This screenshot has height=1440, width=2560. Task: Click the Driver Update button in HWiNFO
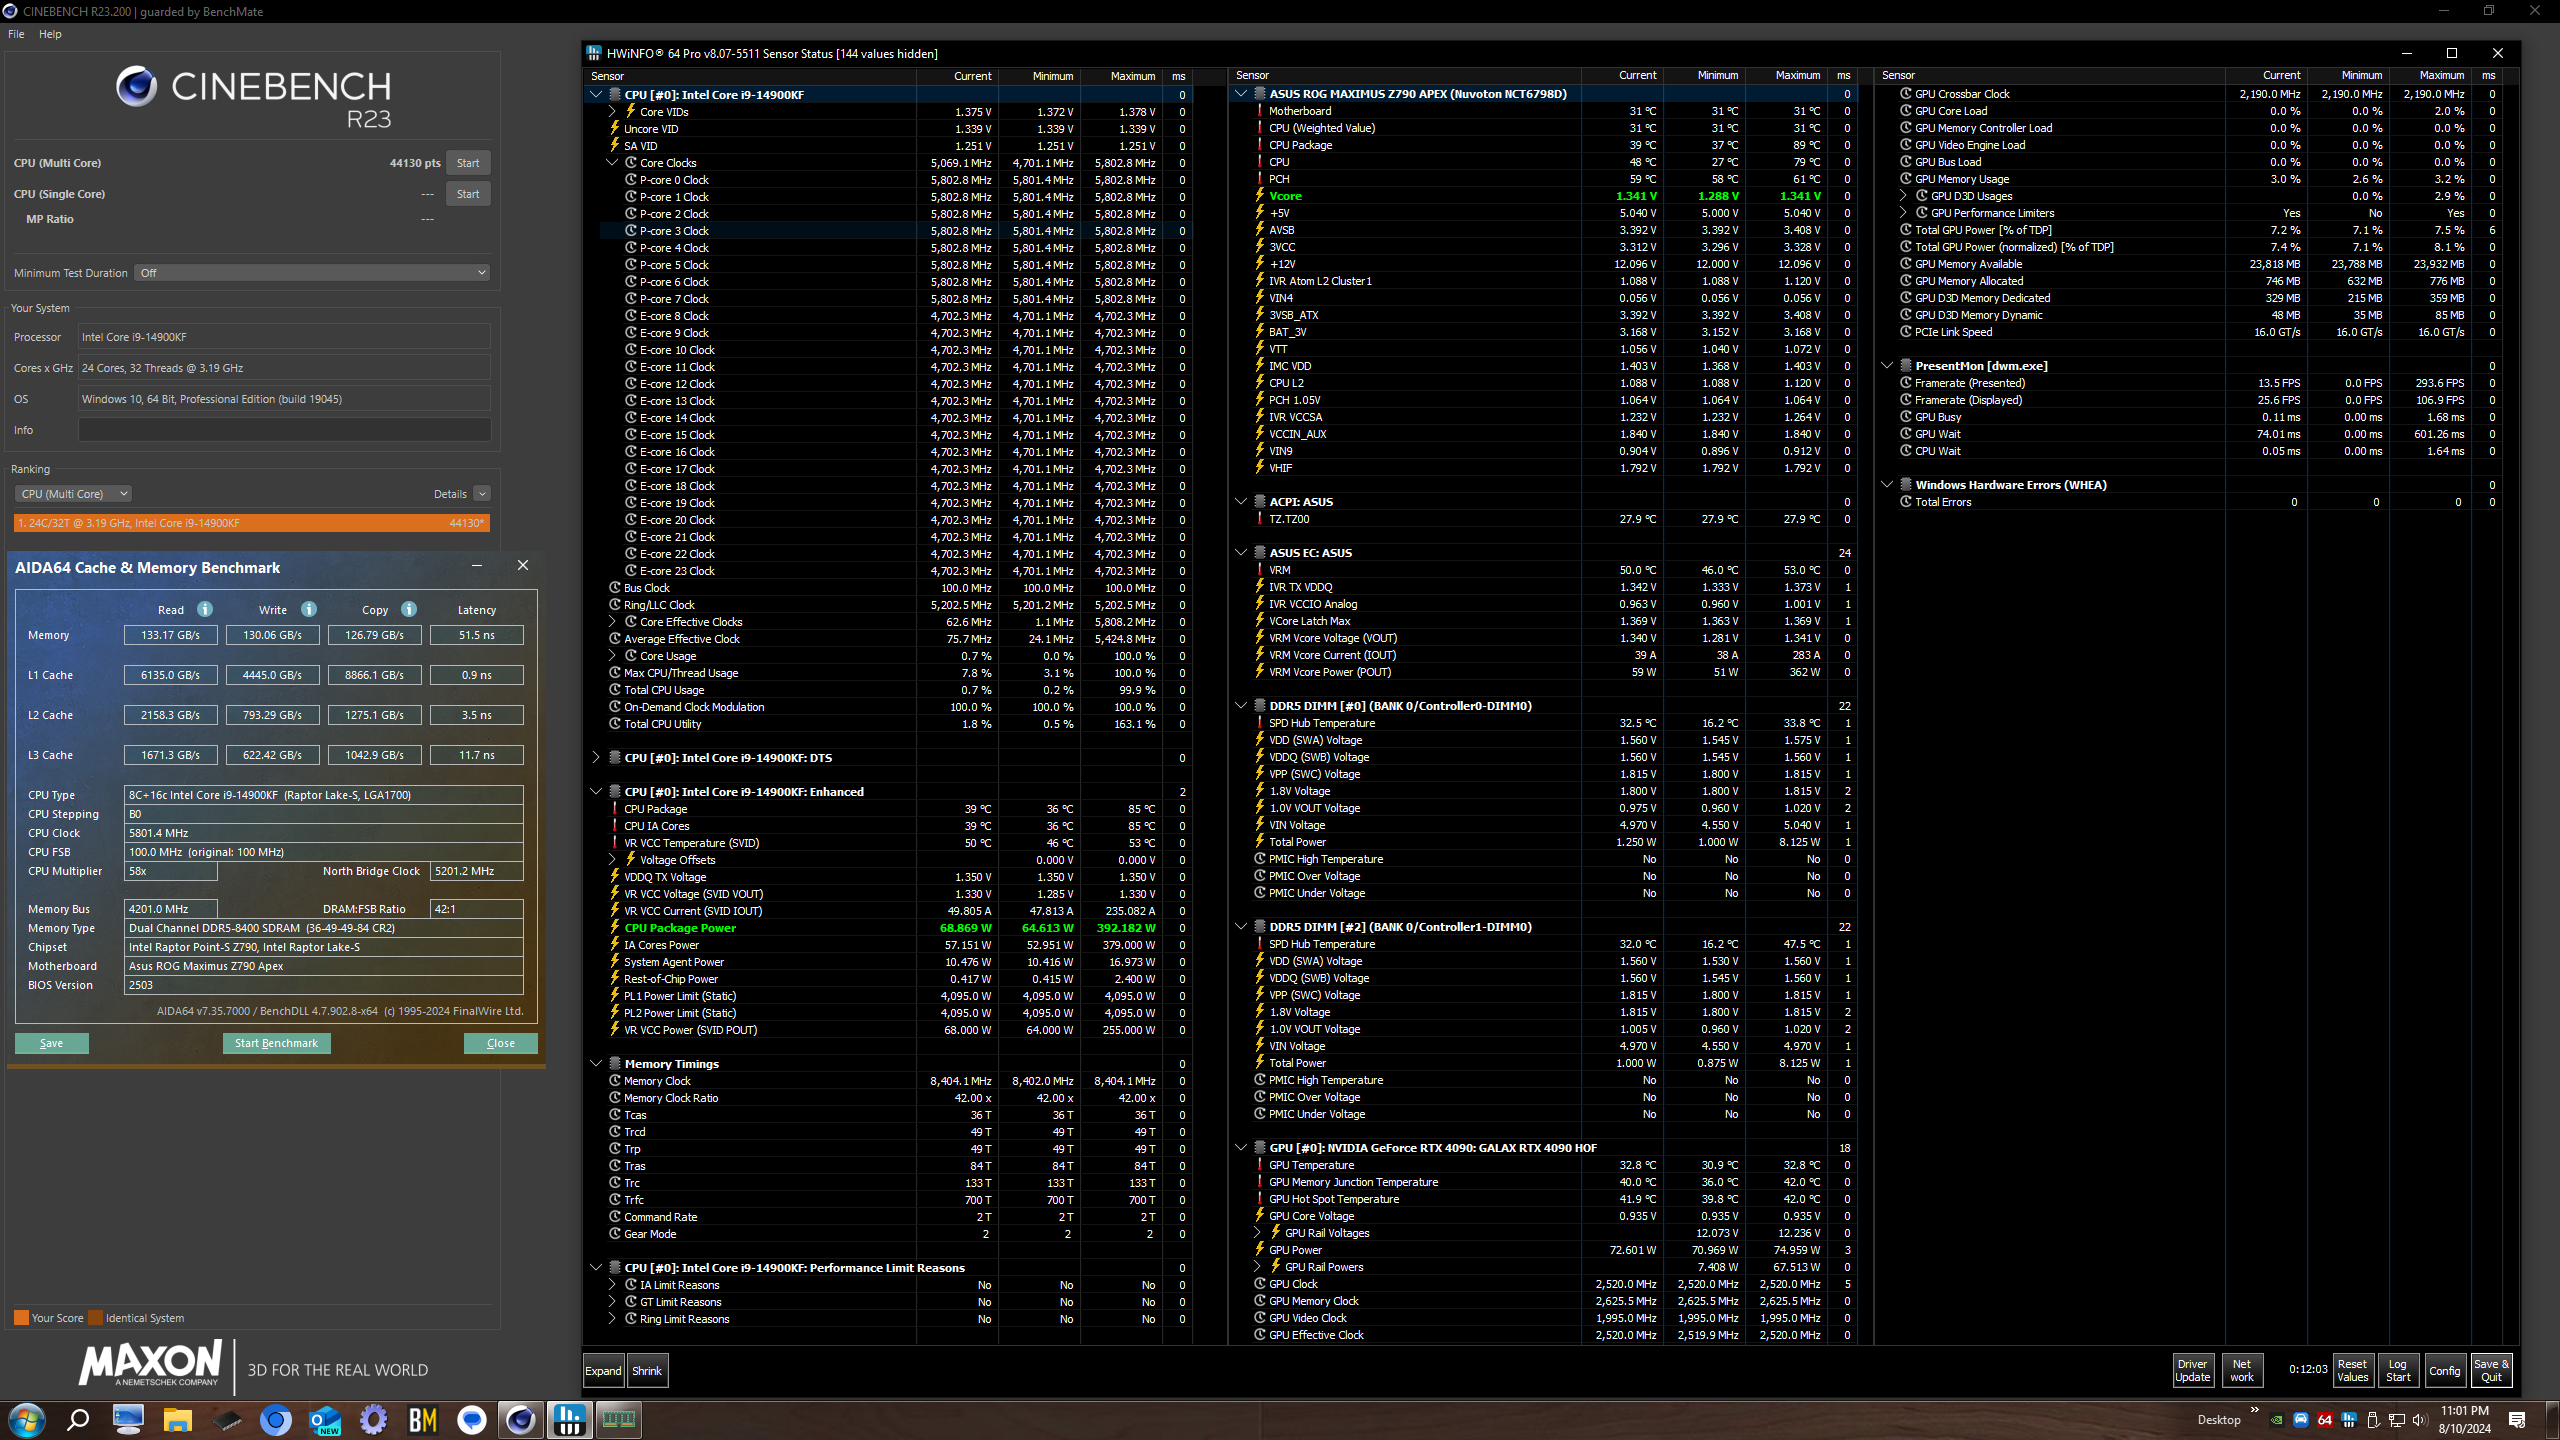click(x=2192, y=1370)
